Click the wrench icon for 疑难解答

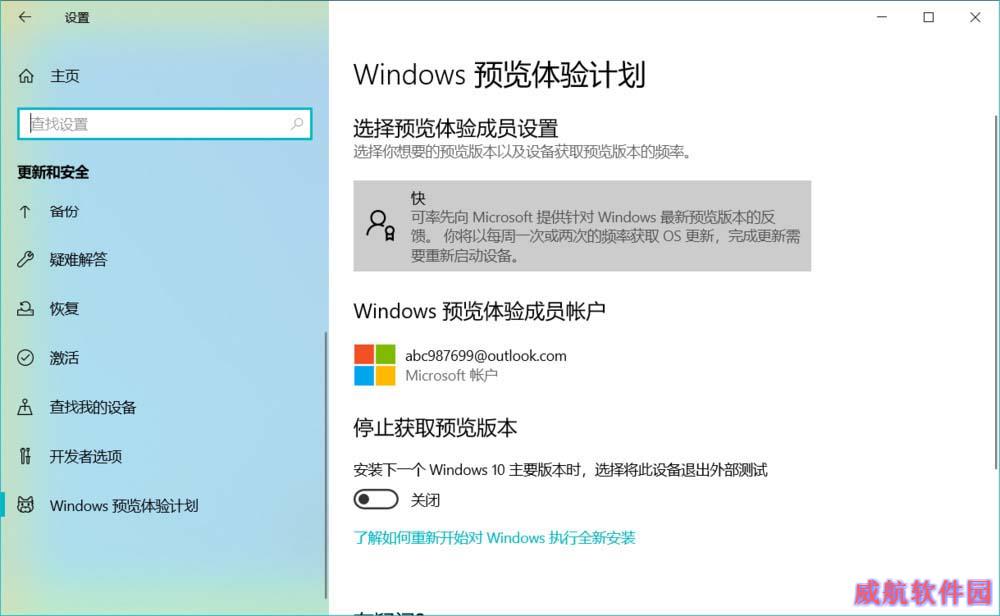[x=26, y=259]
